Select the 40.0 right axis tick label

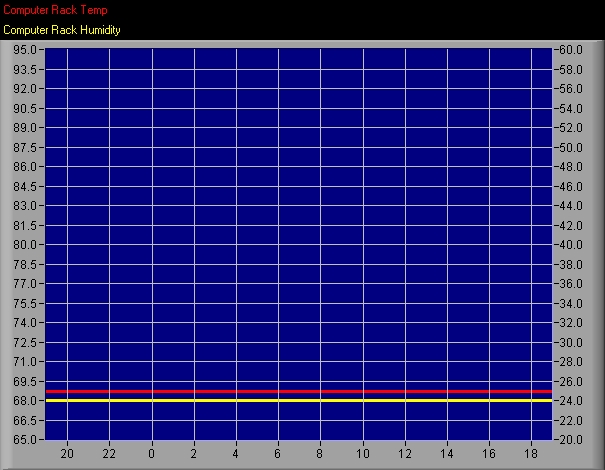pos(571,245)
